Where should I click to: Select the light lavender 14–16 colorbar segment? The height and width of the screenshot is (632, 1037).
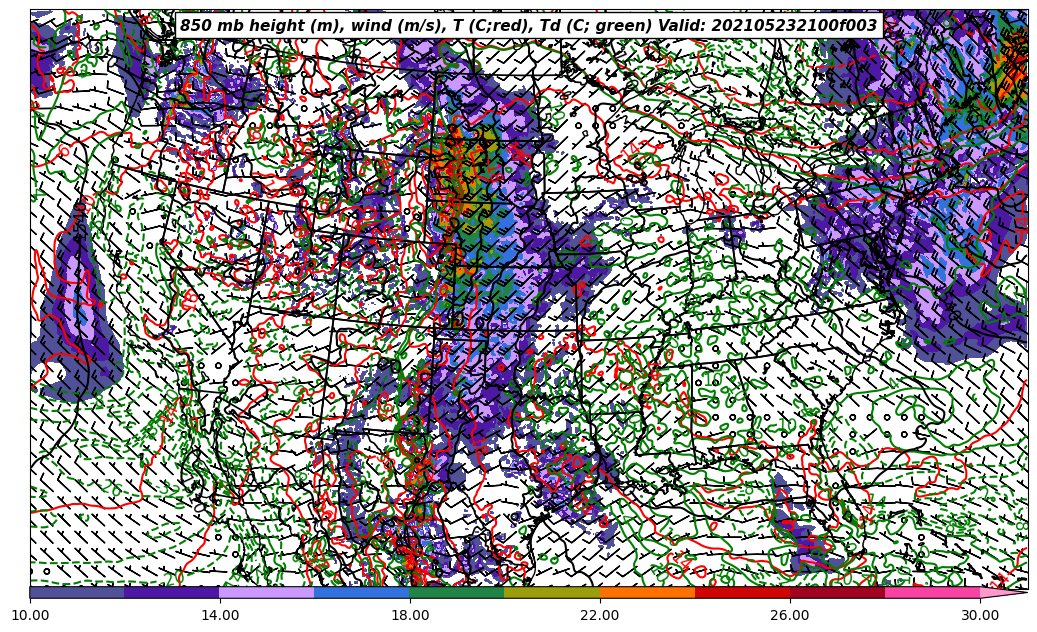tap(267, 592)
